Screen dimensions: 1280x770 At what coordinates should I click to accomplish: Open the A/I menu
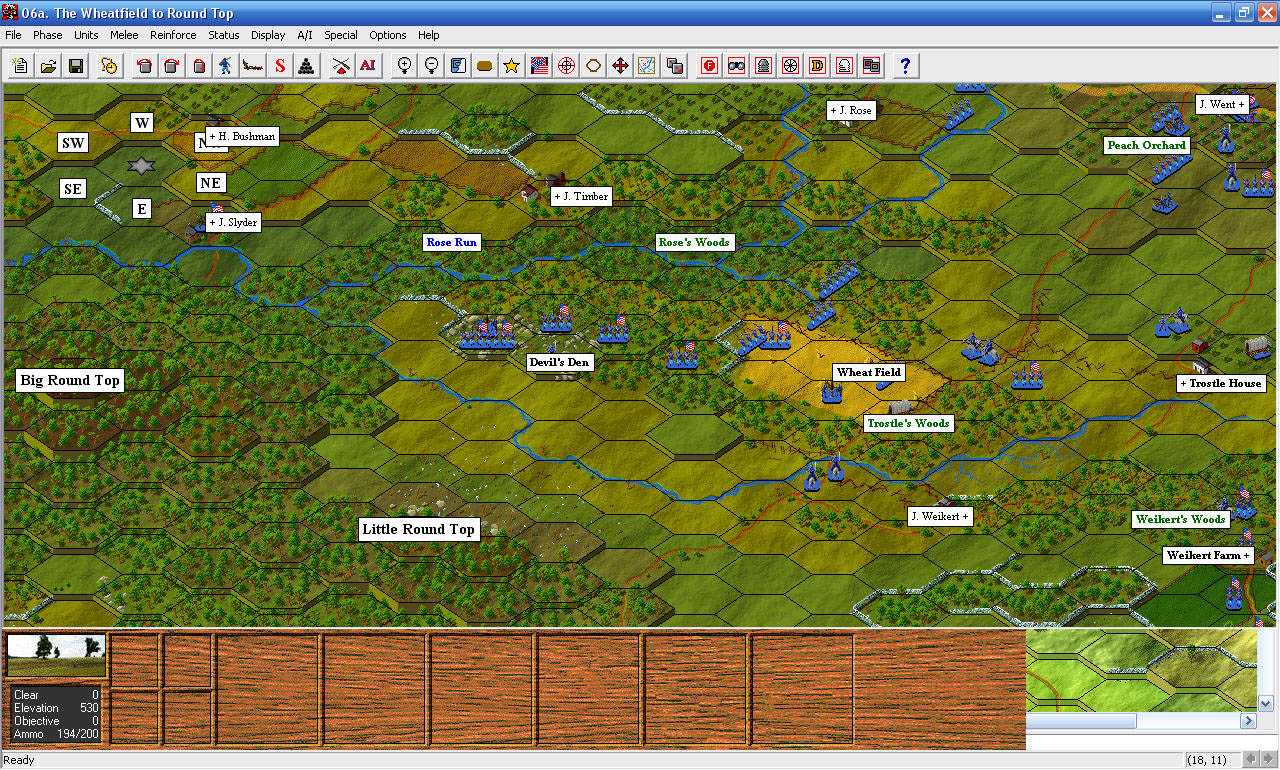tap(305, 35)
